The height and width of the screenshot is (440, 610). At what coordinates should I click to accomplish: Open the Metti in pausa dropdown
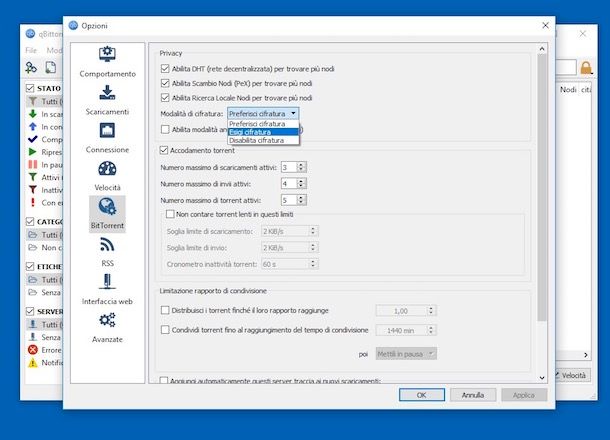pyautogui.click(x=406, y=354)
